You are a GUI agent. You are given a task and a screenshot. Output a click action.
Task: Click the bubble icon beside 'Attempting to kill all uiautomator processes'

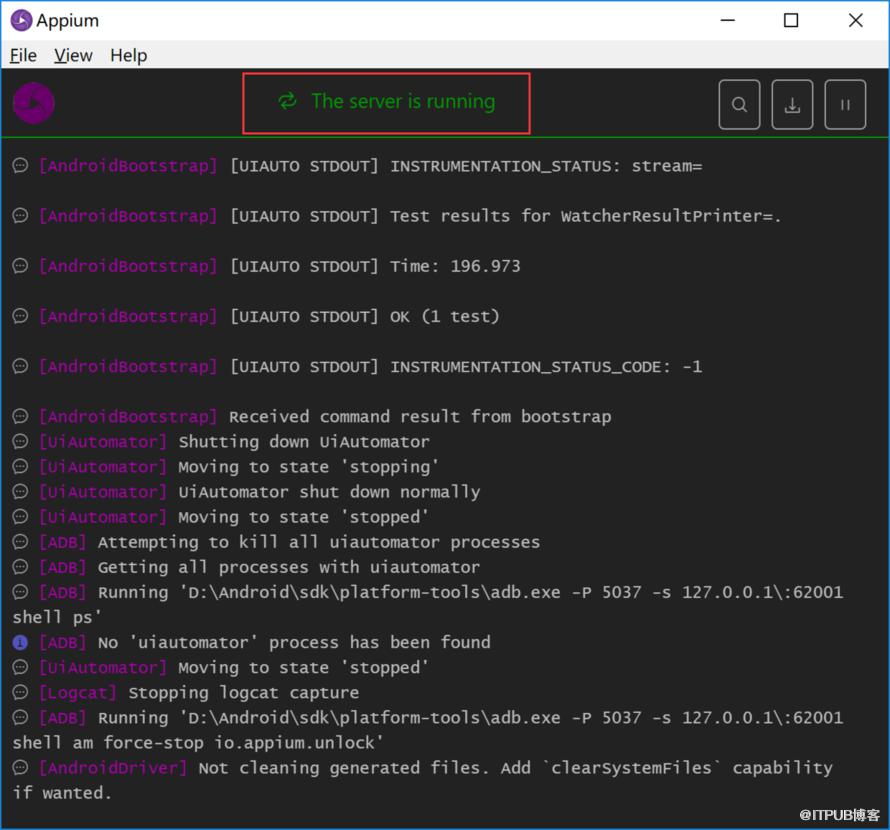[x=20, y=542]
